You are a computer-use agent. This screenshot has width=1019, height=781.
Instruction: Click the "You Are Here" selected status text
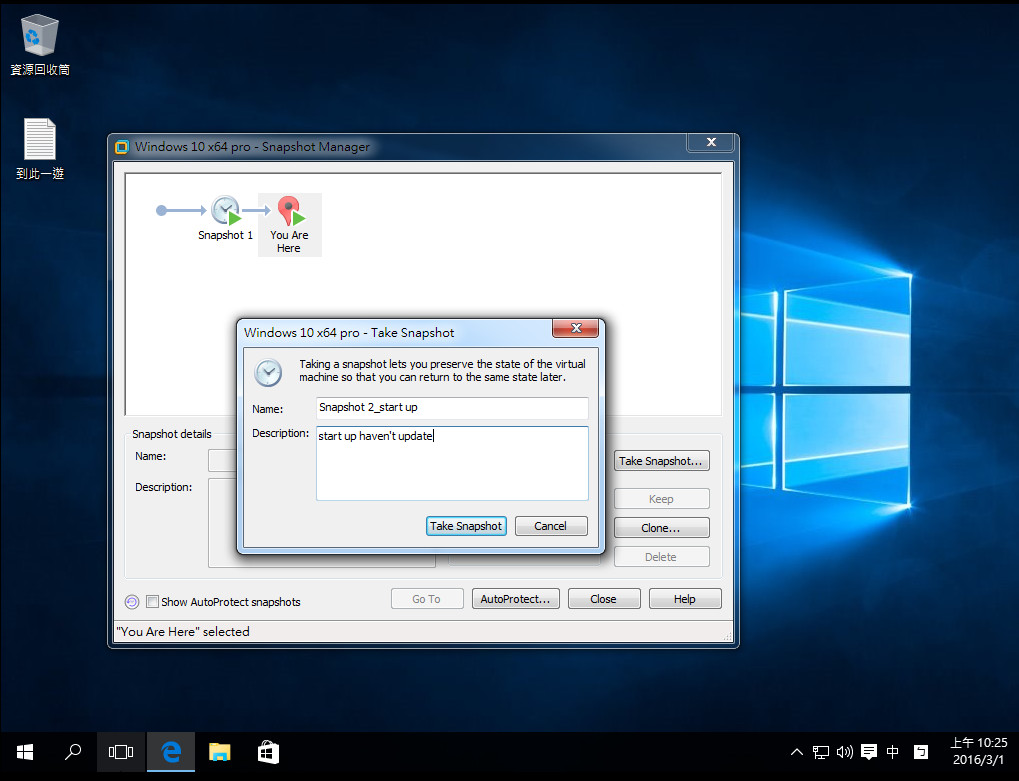(x=183, y=632)
